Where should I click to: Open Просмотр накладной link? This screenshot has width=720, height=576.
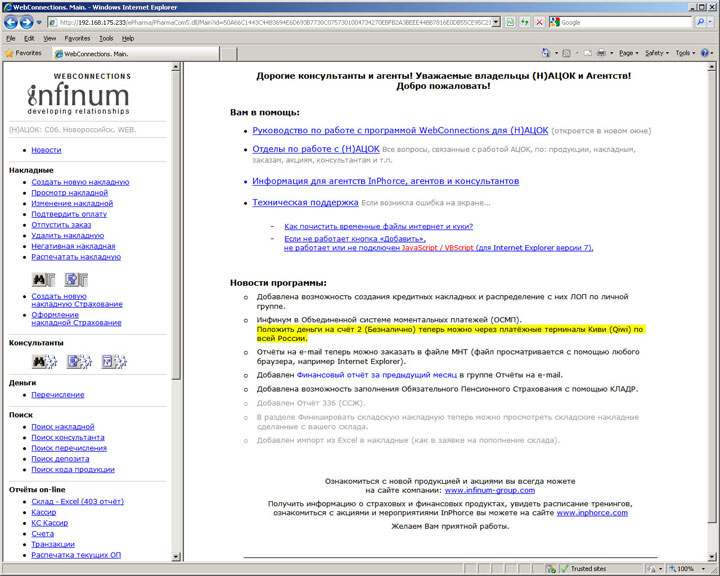point(69,192)
